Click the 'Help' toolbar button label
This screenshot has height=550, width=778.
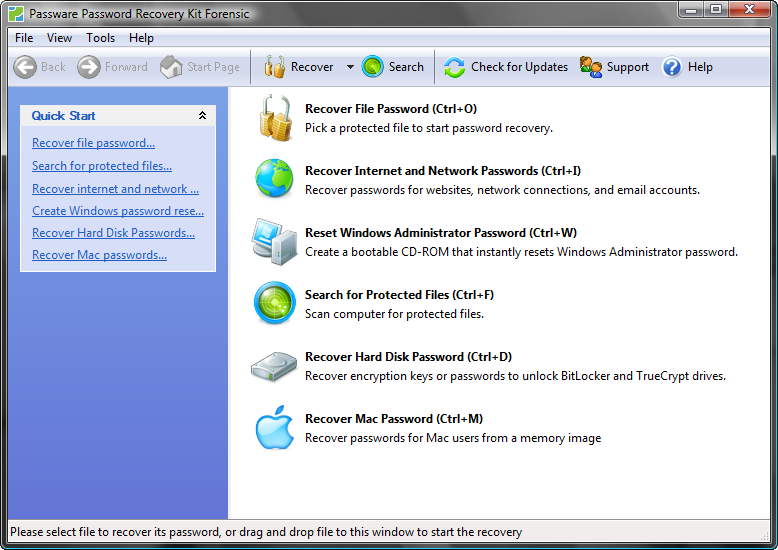[x=700, y=67]
